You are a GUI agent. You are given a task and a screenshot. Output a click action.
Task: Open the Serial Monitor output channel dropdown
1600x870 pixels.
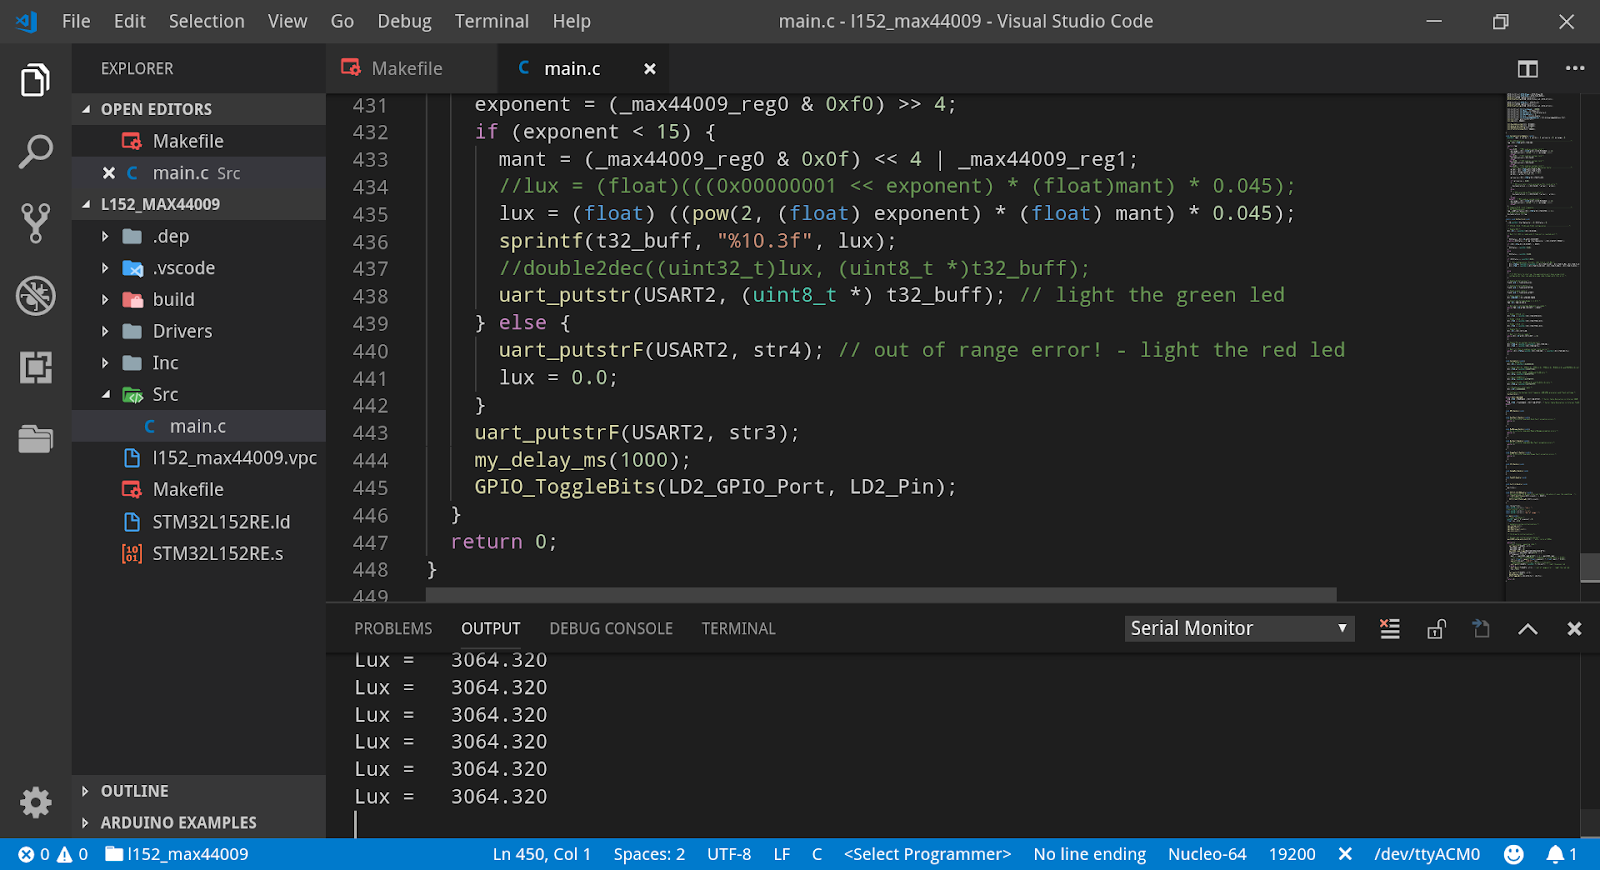(x=1238, y=629)
